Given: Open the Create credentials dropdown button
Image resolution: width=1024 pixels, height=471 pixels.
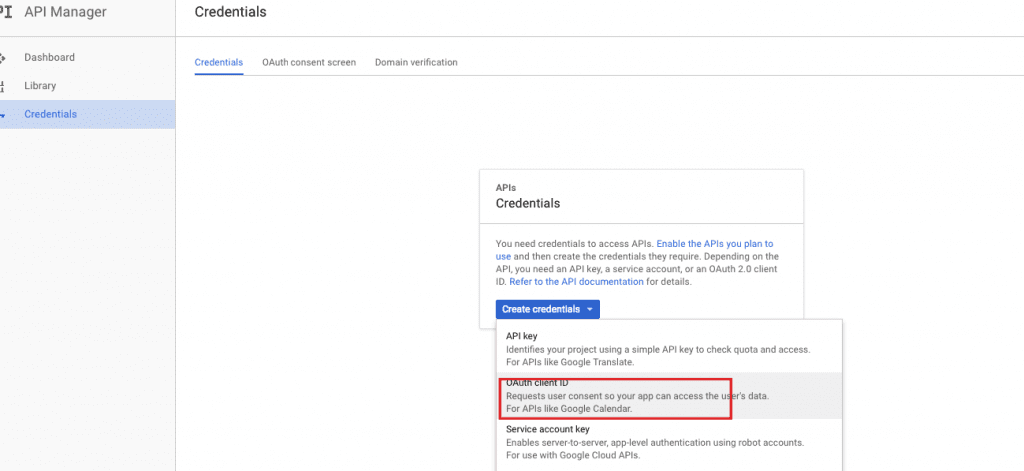Looking at the screenshot, I should (x=547, y=309).
